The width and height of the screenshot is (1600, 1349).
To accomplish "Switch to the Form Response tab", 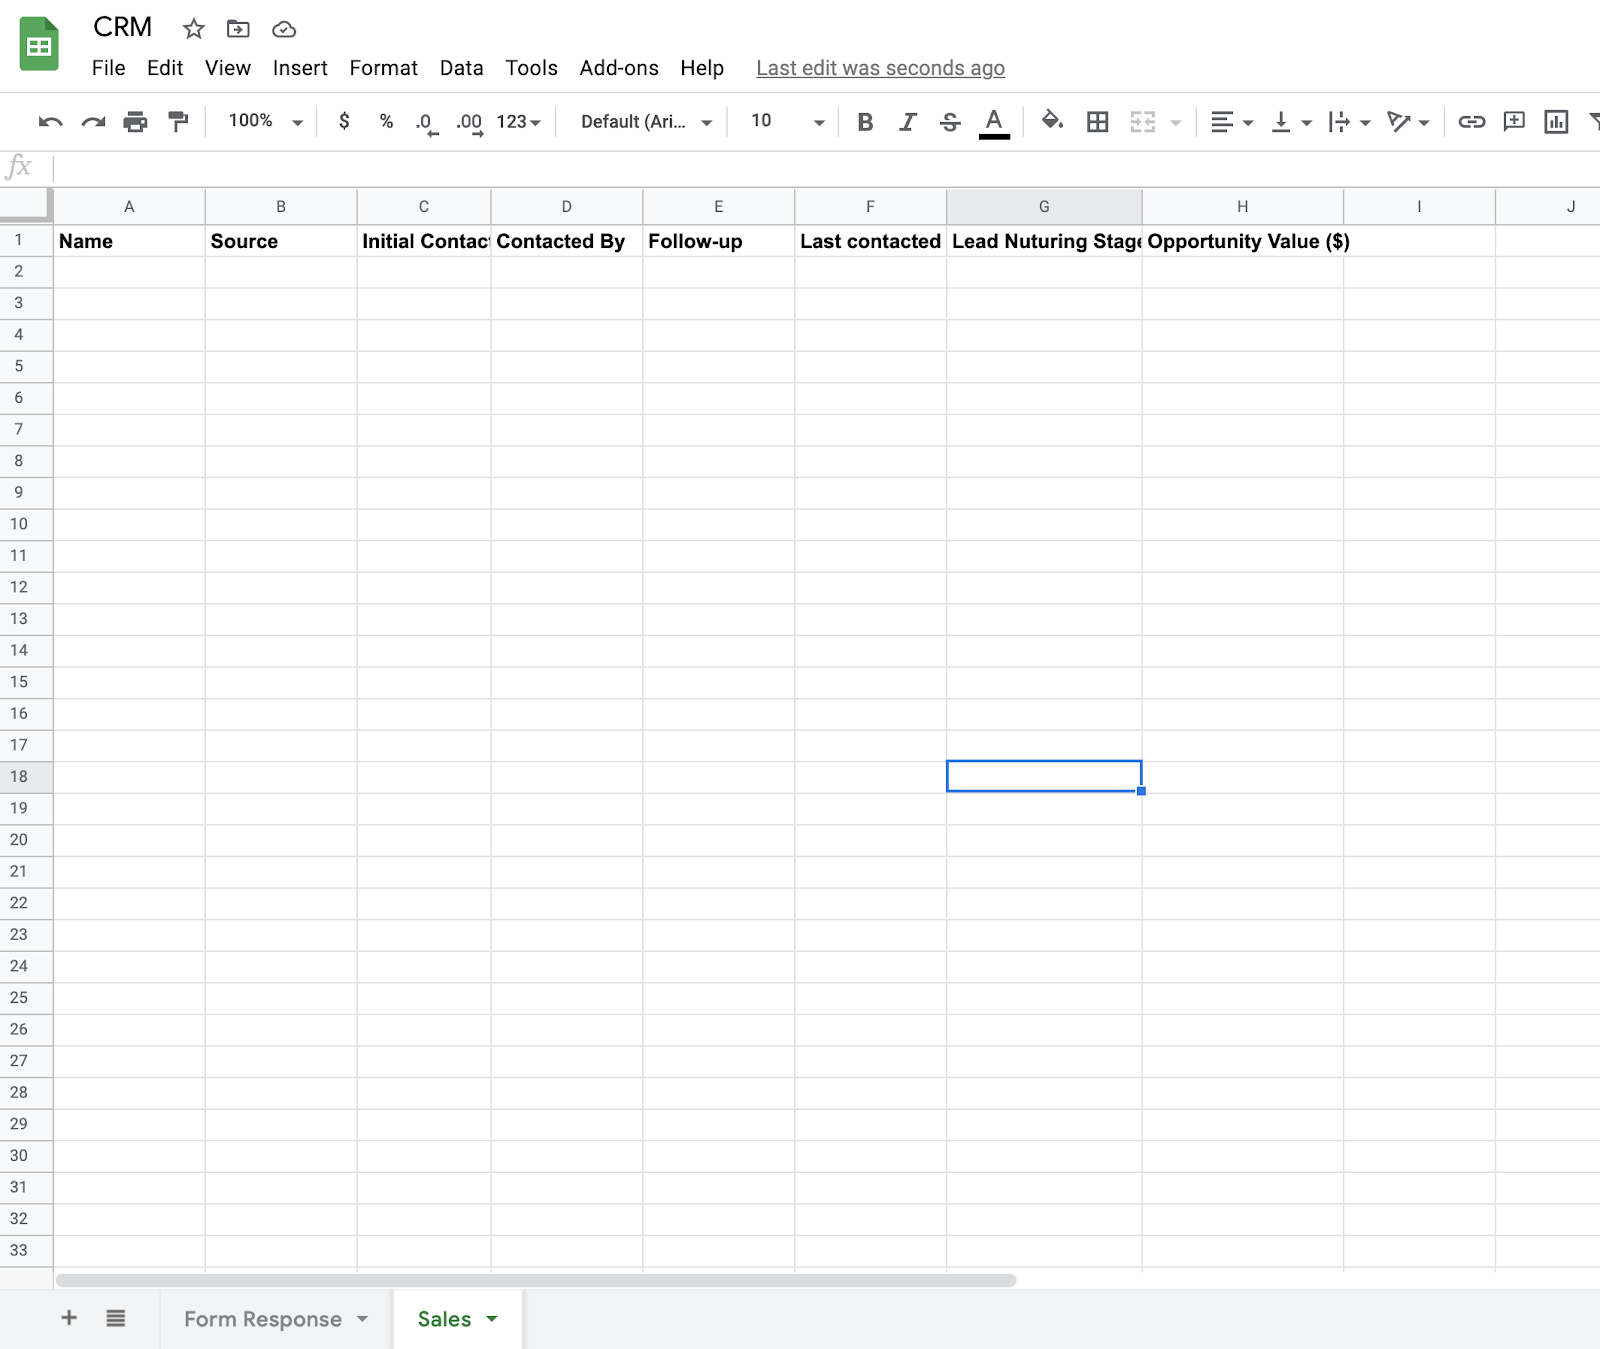I will (x=263, y=1318).
